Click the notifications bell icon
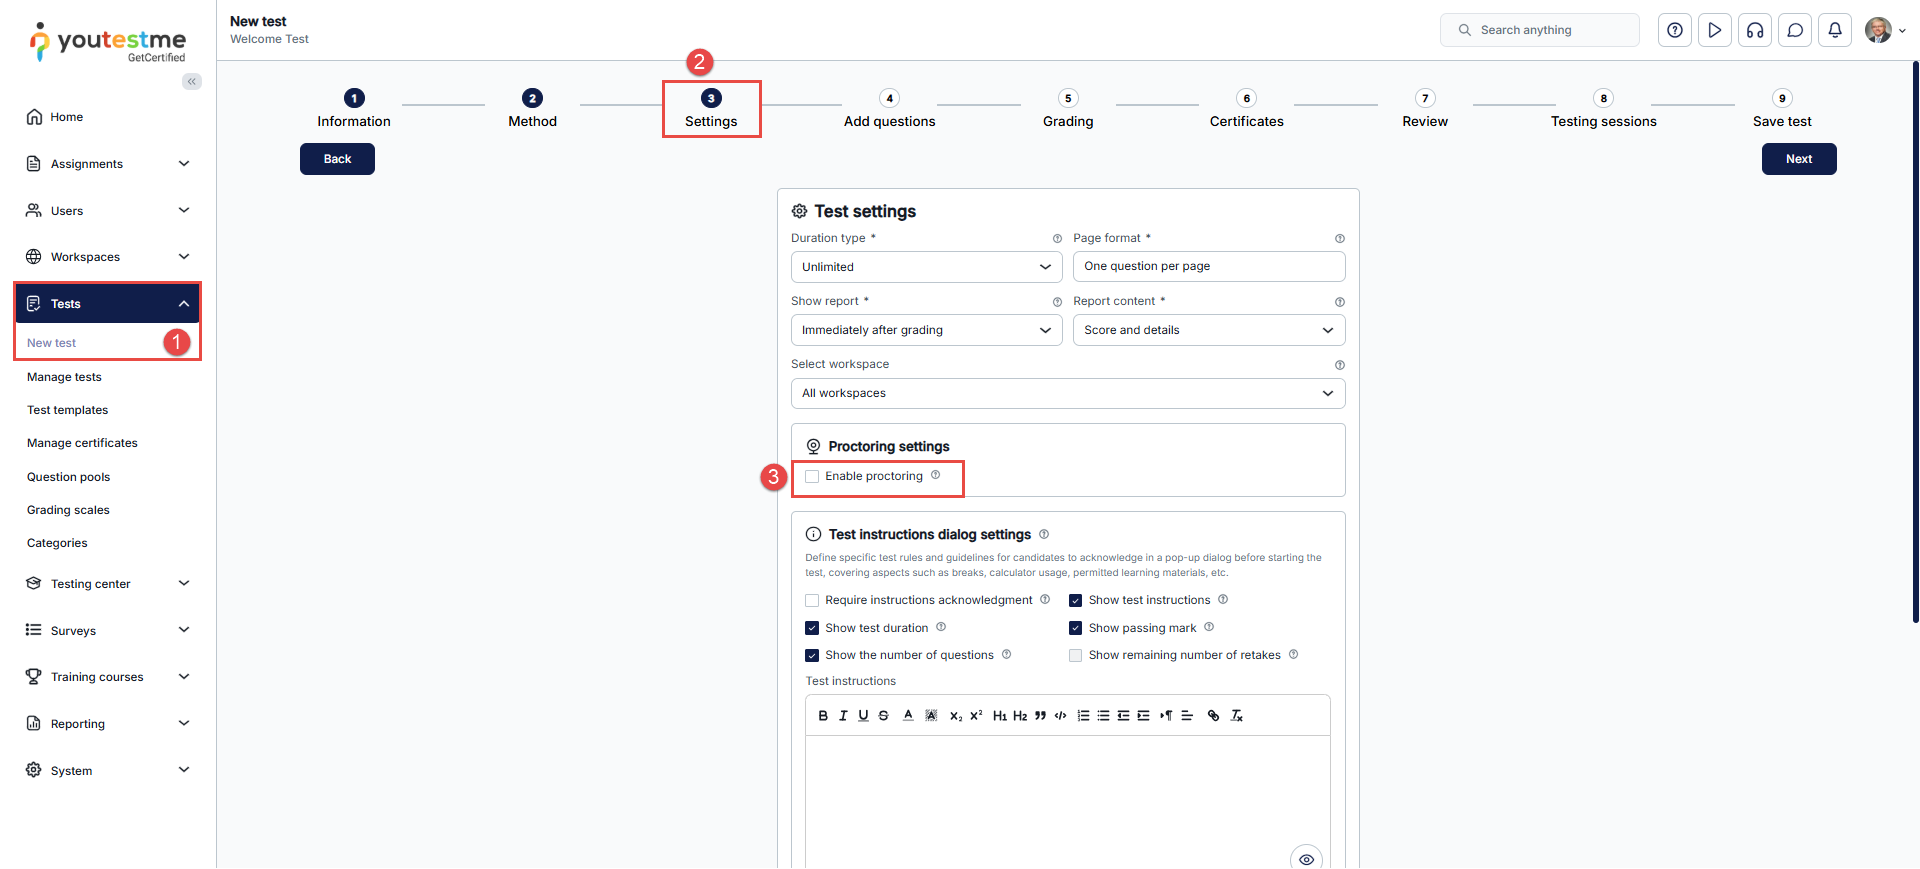The image size is (1920, 869). point(1835,30)
